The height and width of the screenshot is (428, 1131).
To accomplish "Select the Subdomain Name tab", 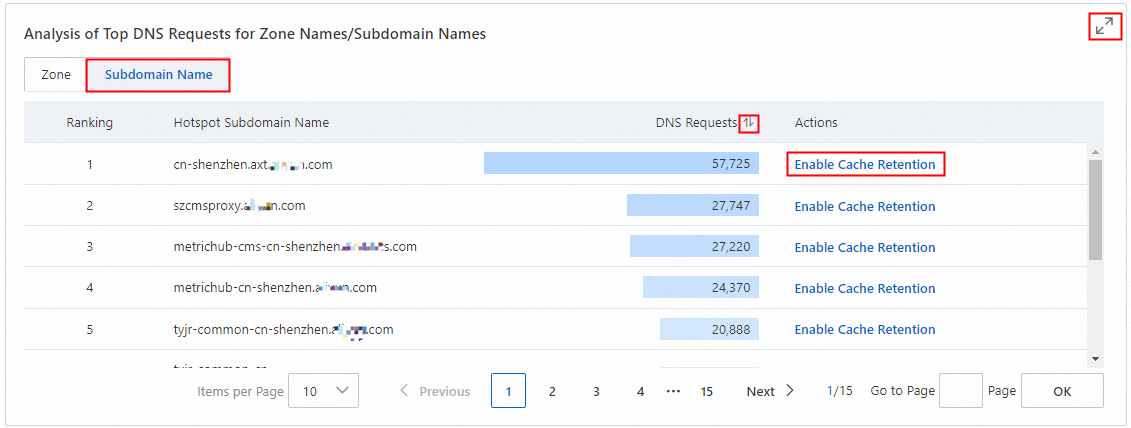I will (x=159, y=75).
